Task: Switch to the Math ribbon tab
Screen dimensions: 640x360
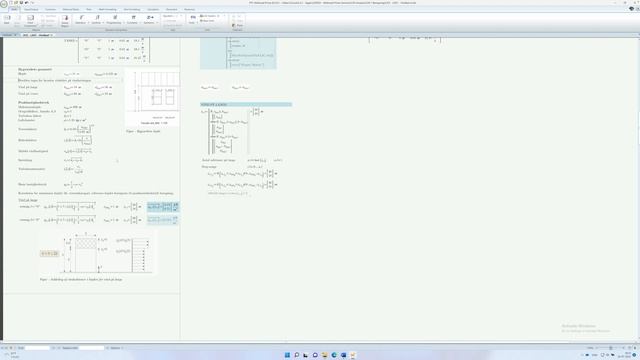Action: [x=14, y=9]
